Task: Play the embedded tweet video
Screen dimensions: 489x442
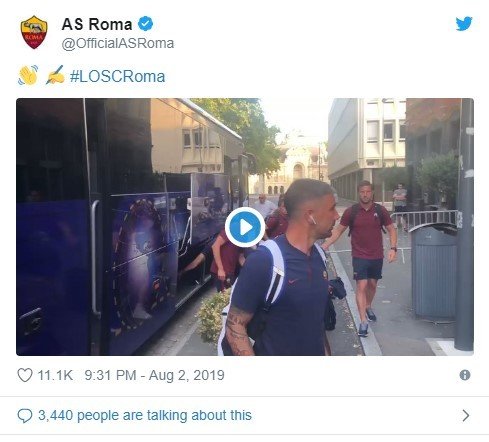Action: pos(245,227)
